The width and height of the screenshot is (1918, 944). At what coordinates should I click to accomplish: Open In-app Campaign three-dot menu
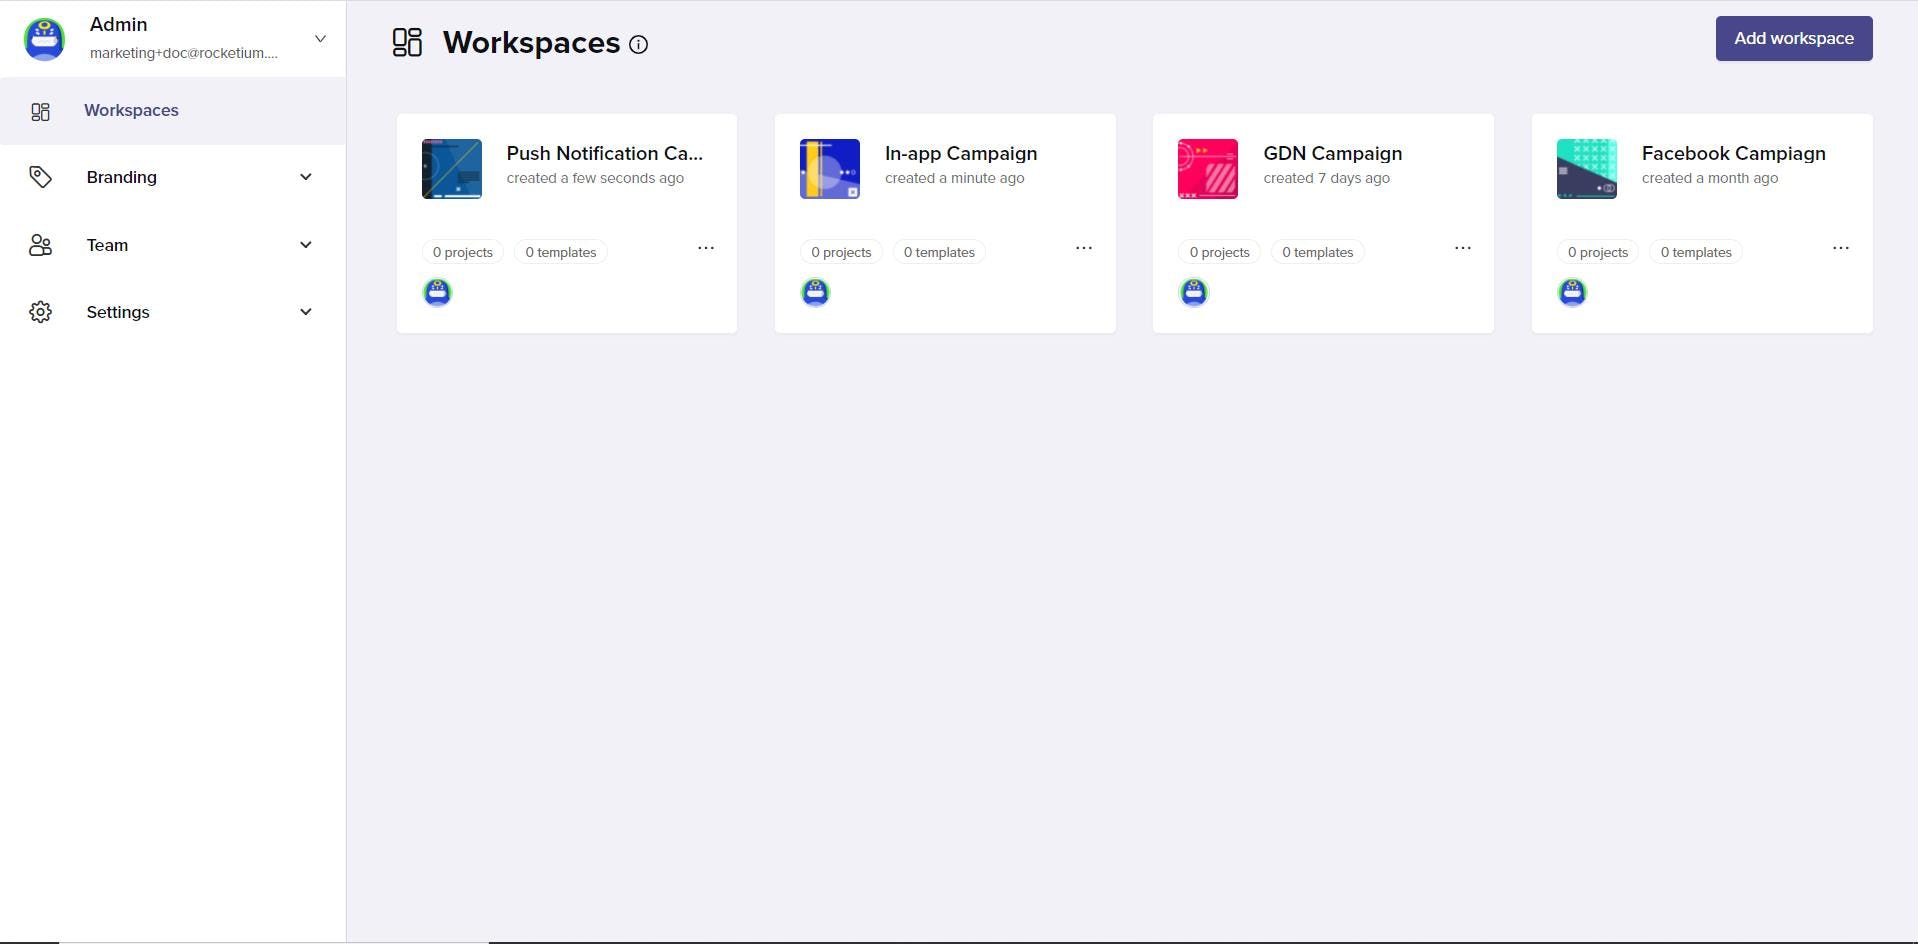tap(1084, 248)
